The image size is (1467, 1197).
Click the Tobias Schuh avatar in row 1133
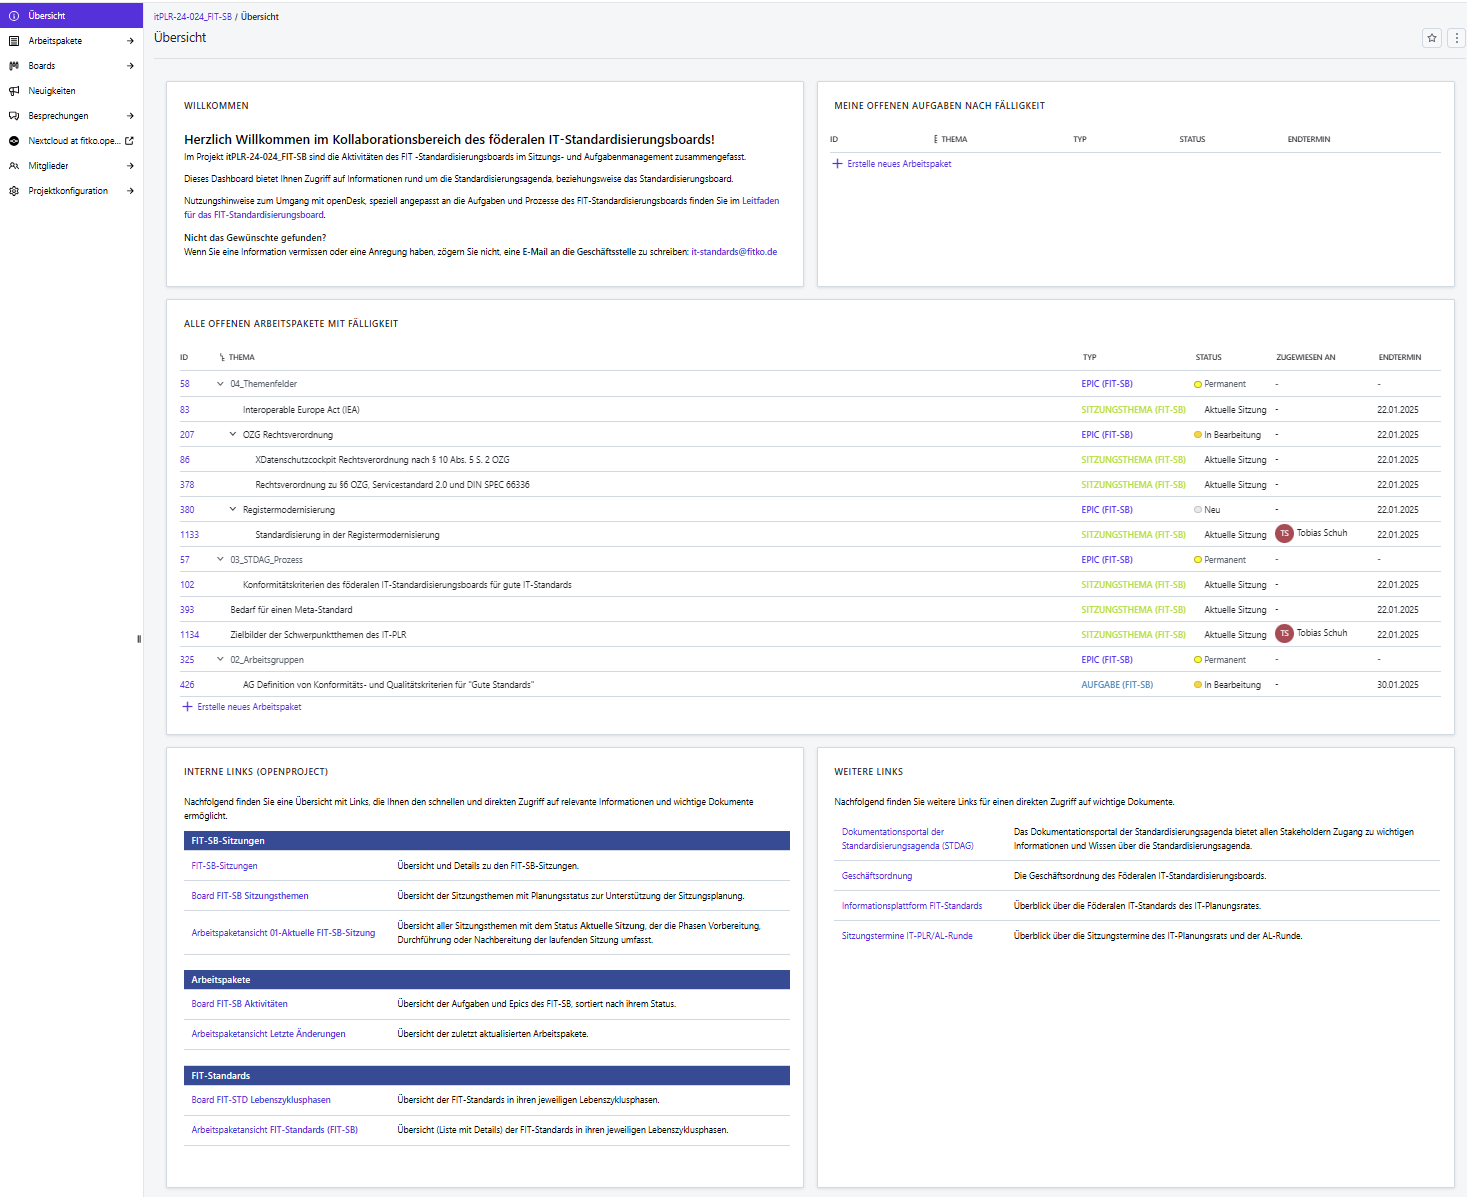point(1284,534)
